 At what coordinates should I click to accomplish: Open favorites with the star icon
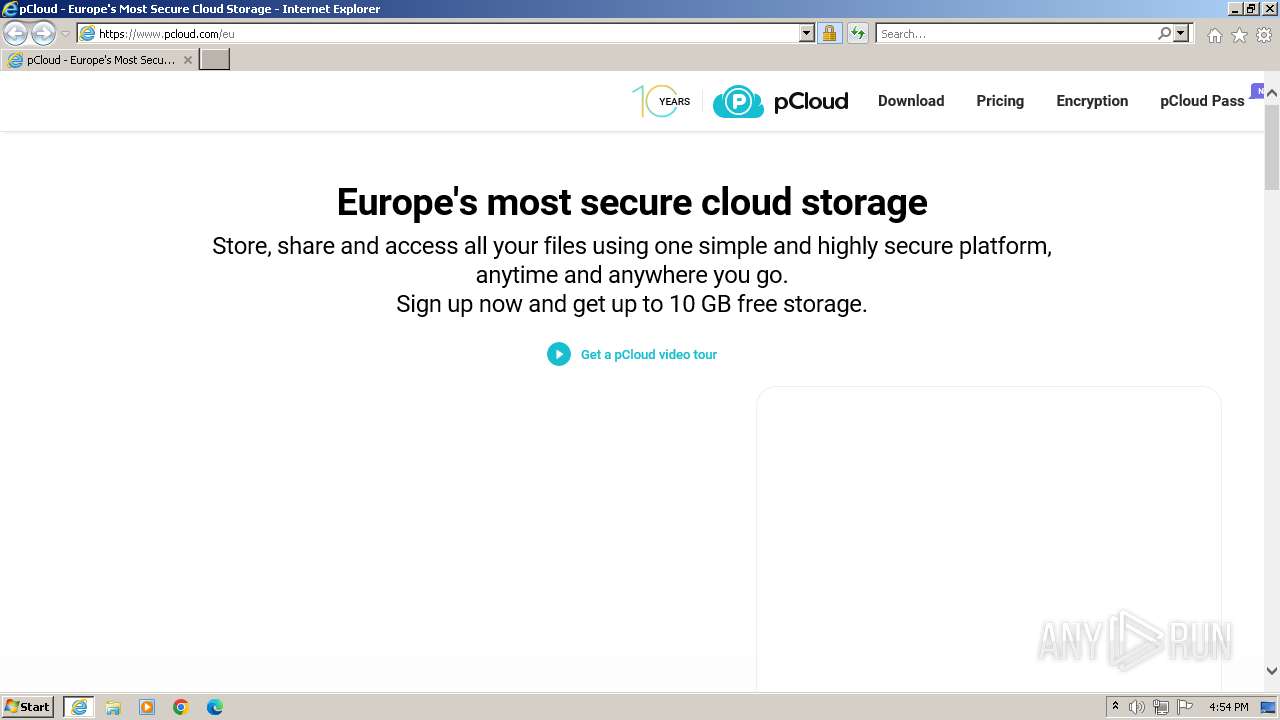coord(1239,35)
